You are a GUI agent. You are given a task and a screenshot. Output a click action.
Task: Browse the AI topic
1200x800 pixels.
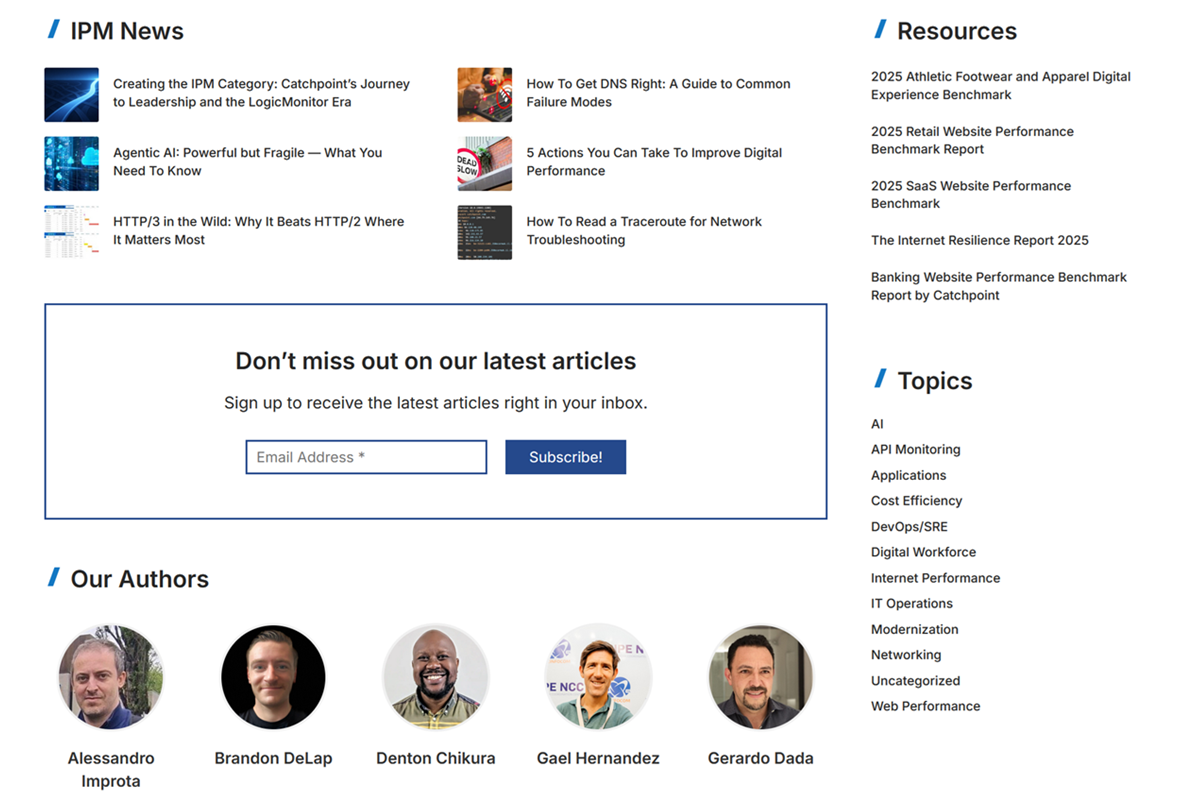(877, 423)
